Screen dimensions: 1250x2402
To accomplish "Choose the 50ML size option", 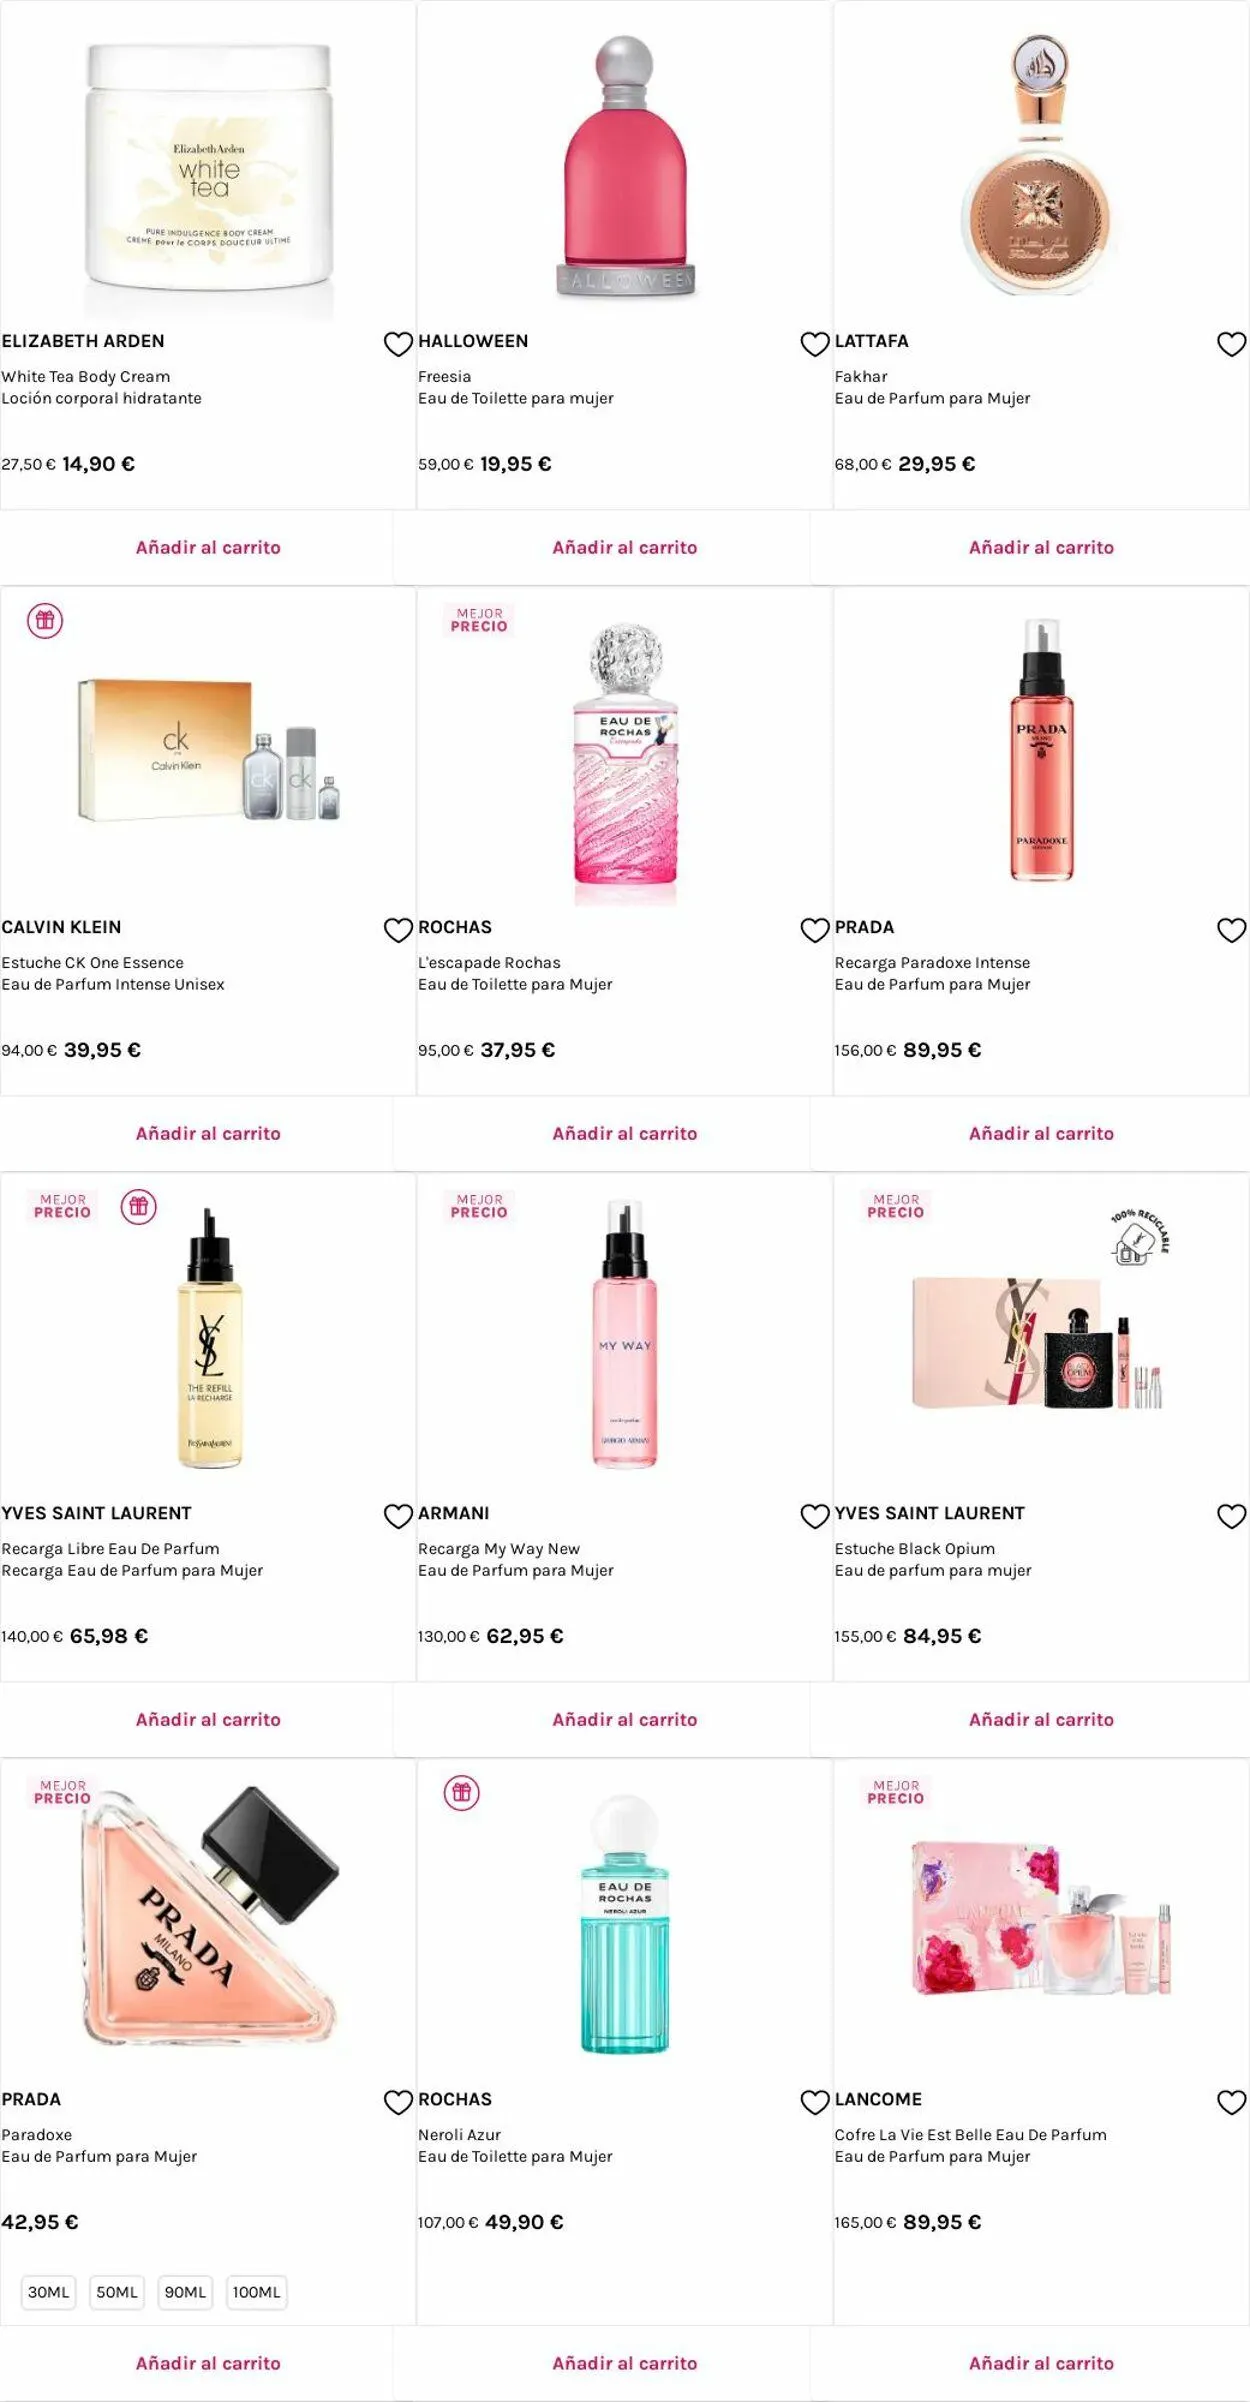I will [x=117, y=2292].
